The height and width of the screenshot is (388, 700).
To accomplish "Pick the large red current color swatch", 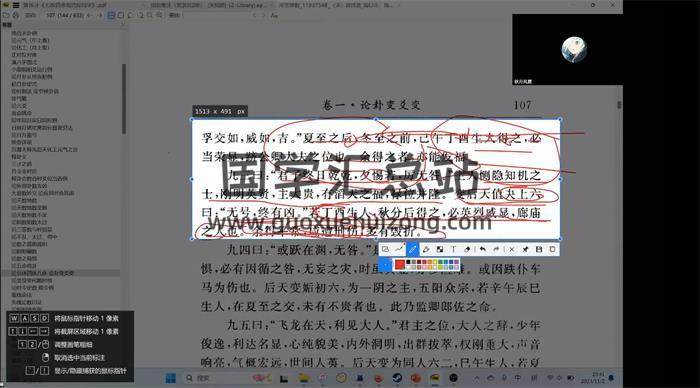I will click(x=400, y=265).
